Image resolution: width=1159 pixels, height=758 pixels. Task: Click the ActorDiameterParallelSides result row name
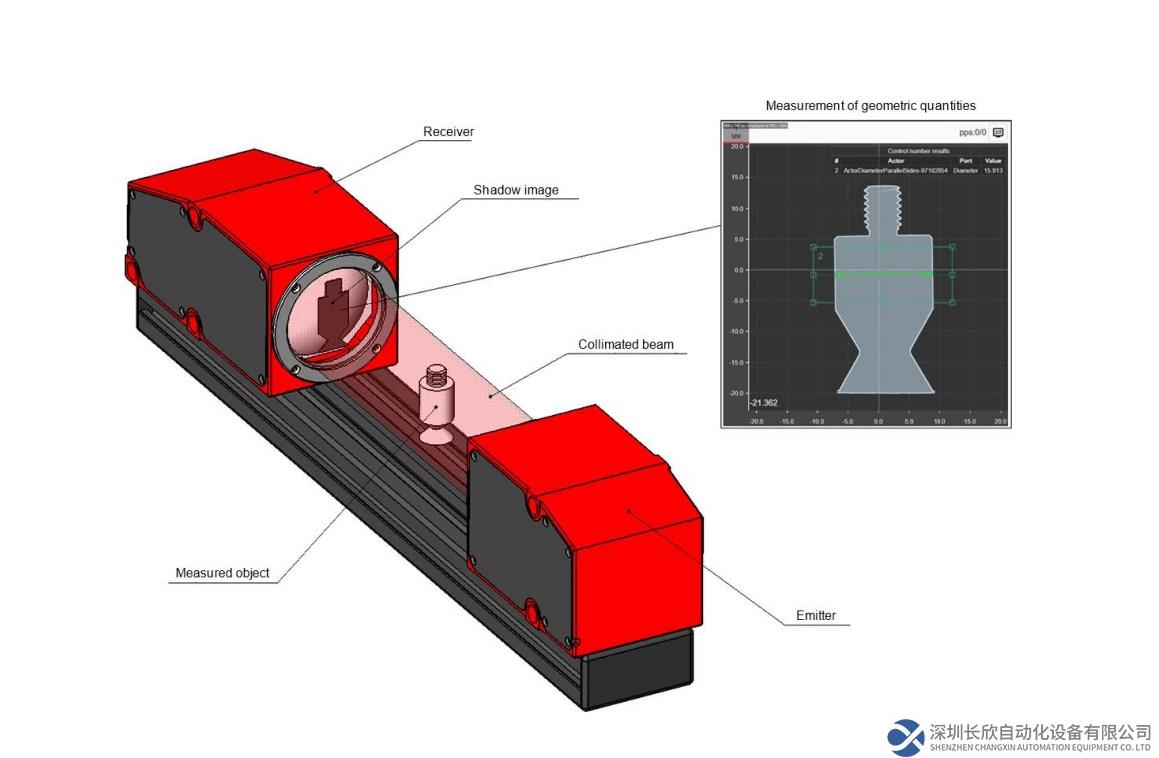896,171
